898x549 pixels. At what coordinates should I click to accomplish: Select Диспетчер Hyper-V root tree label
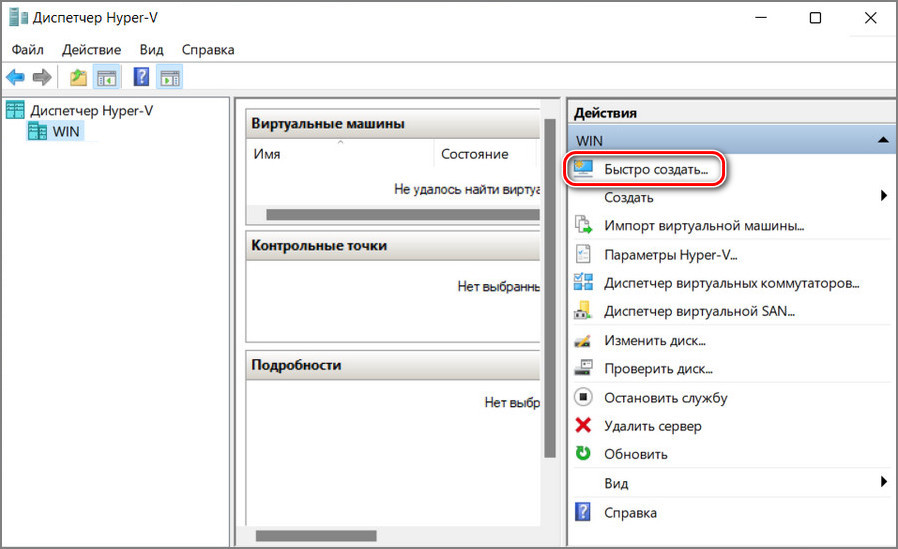point(92,110)
